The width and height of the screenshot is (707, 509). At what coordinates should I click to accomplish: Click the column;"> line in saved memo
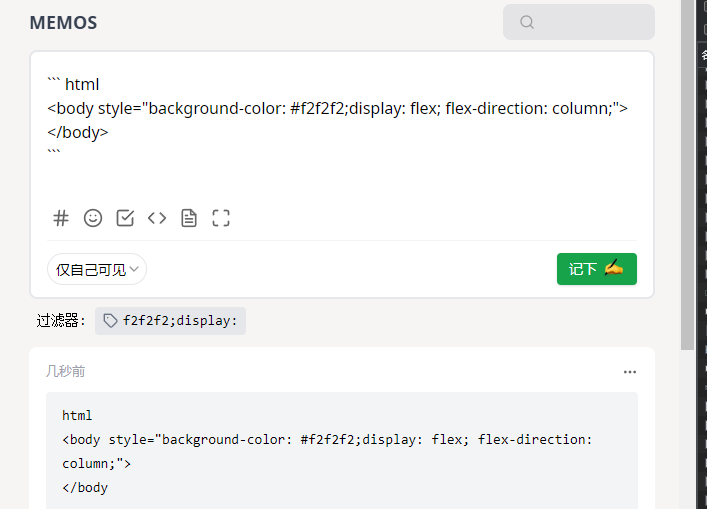[x=96, y=464]
